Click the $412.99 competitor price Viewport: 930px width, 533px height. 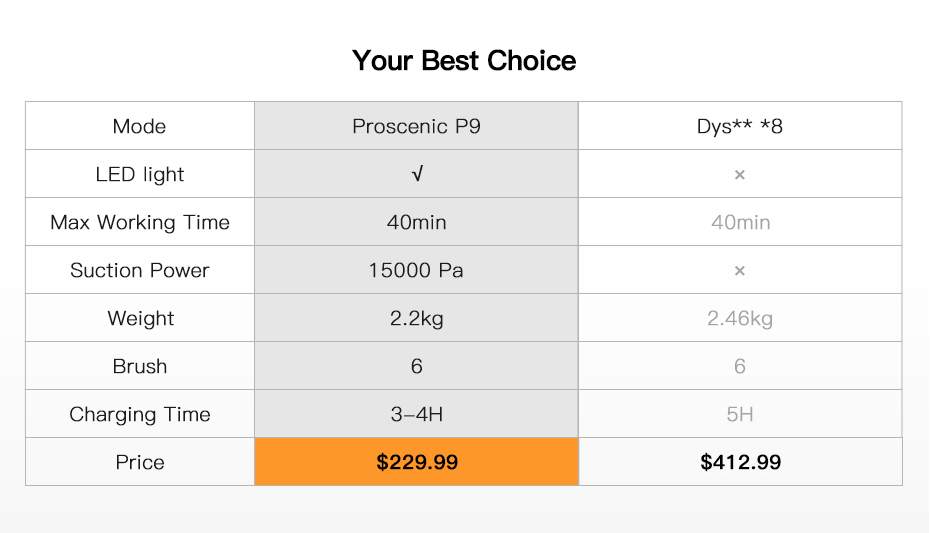[x=740, y=462]
